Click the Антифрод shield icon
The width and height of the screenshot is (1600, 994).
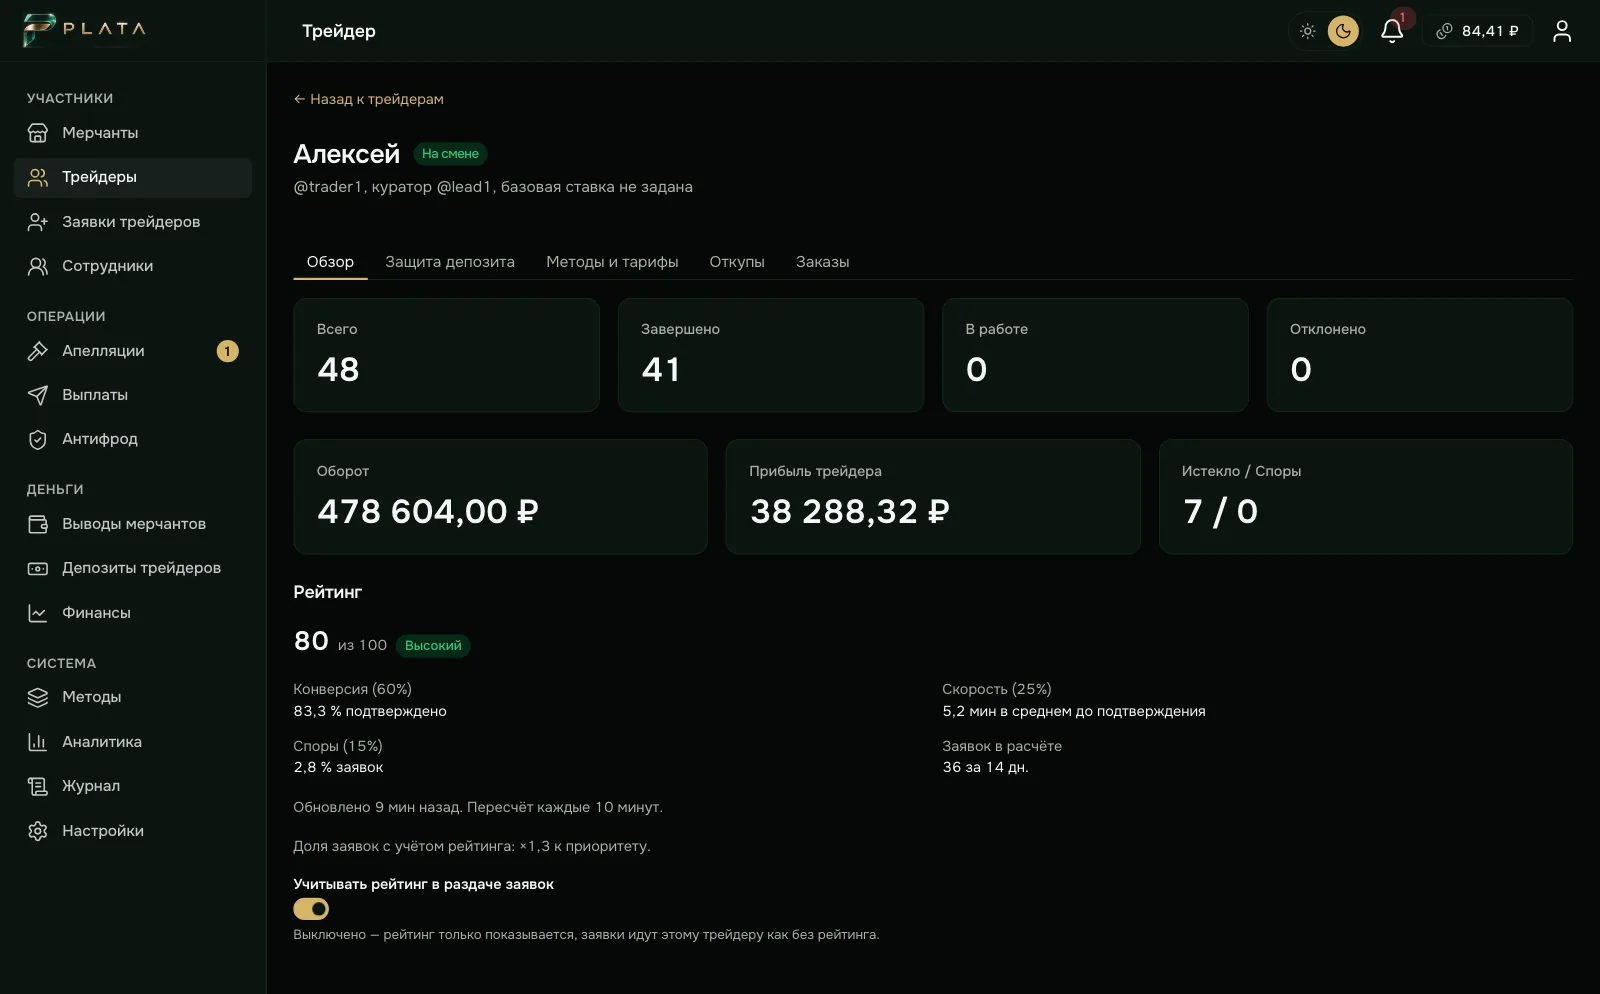click(38, 439)
